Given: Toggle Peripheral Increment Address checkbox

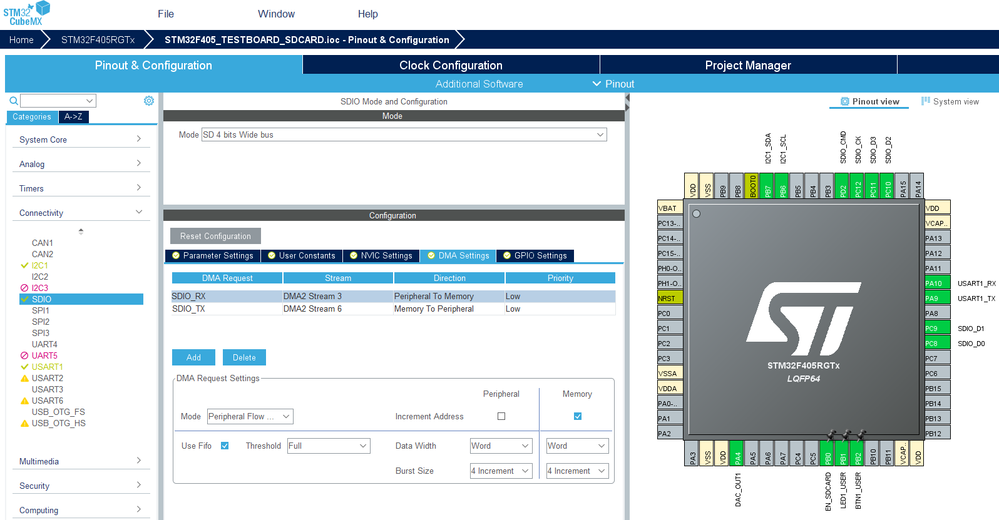Looking at the screenshot, I should click(501, 416).
